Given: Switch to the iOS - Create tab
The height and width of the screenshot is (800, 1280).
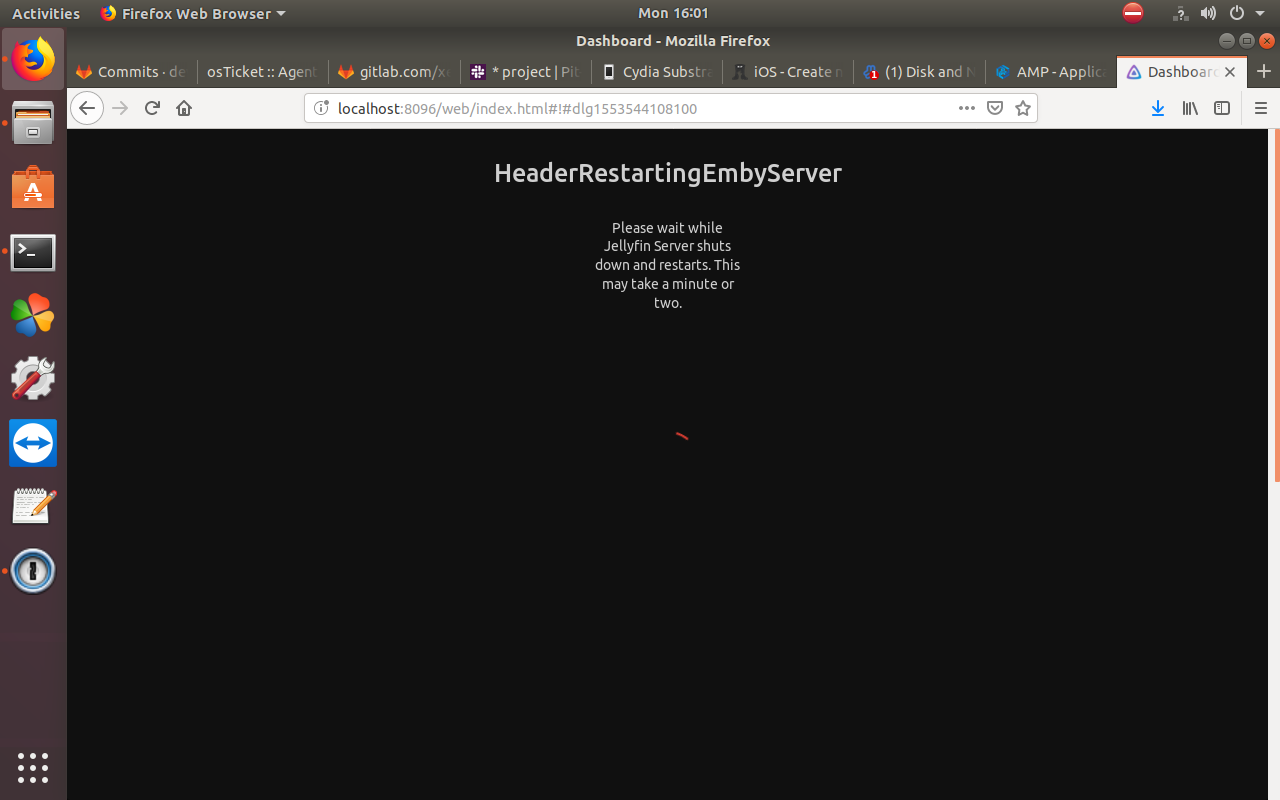Looking at the screenshot, I should [788, 72].
